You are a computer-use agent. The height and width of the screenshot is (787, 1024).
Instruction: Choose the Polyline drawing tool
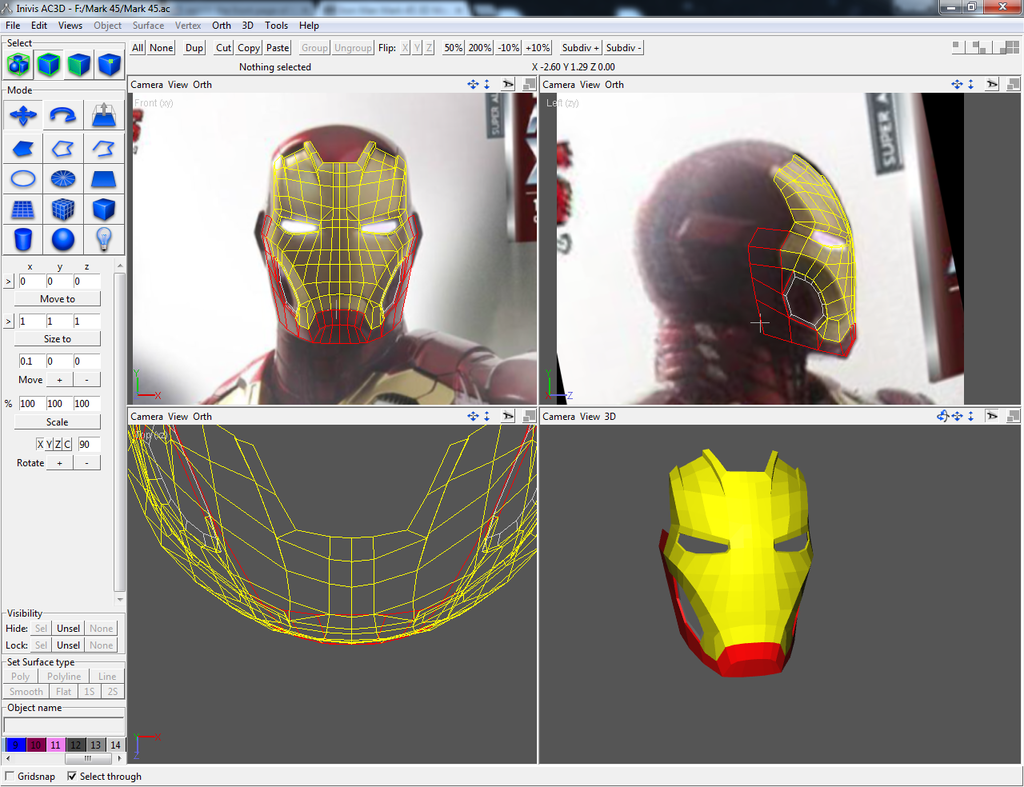click(63, 148)
